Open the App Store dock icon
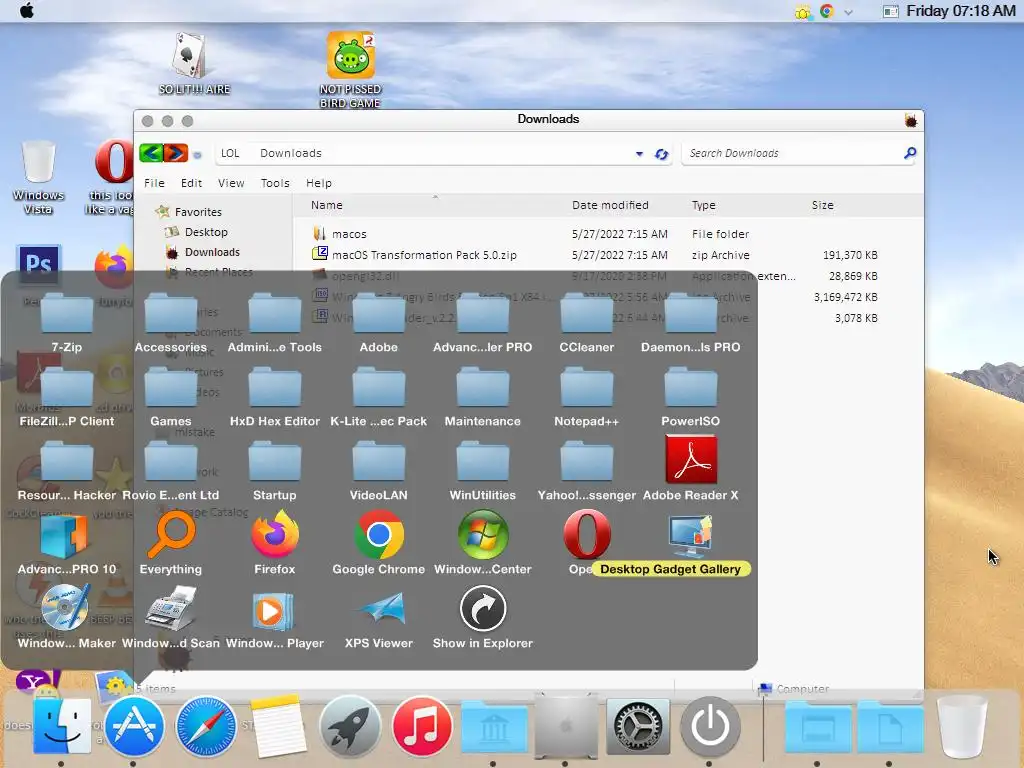Screen dimensions: 1024x768 [134, 726]
